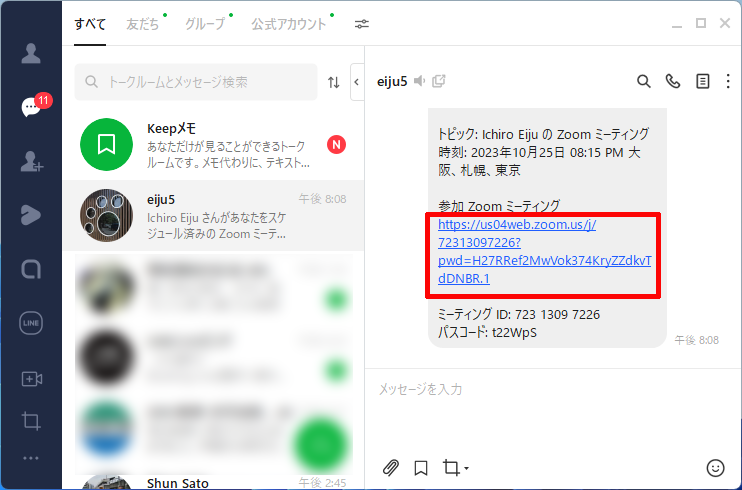742x490 pixels.
Task: Open the Shun Sato chat row
Action: 213,482
